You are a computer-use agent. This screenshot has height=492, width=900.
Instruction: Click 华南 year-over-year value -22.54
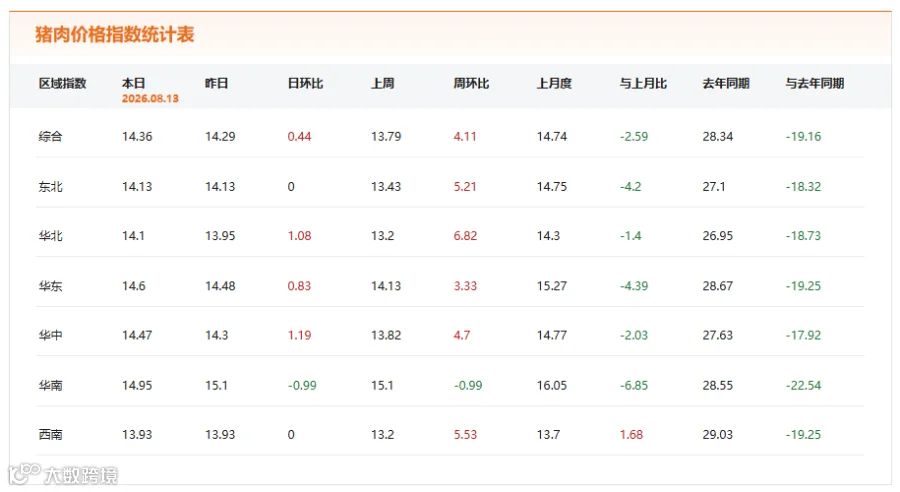pyautogui.click(x=804, y=385)
